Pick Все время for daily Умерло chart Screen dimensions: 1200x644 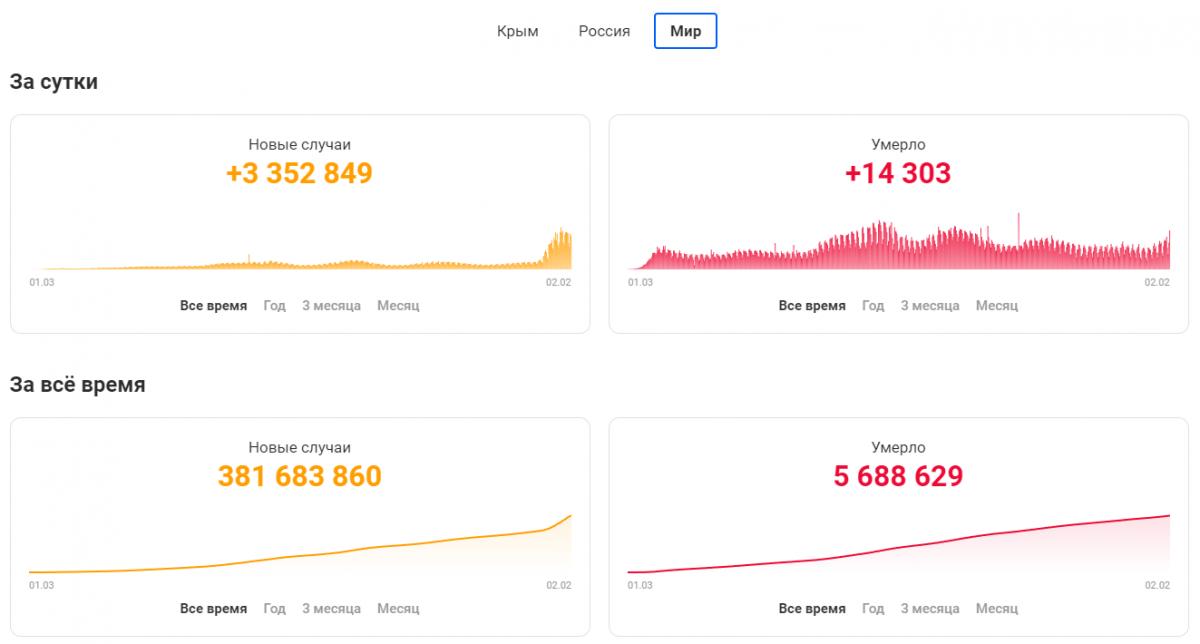click(812, 306)
